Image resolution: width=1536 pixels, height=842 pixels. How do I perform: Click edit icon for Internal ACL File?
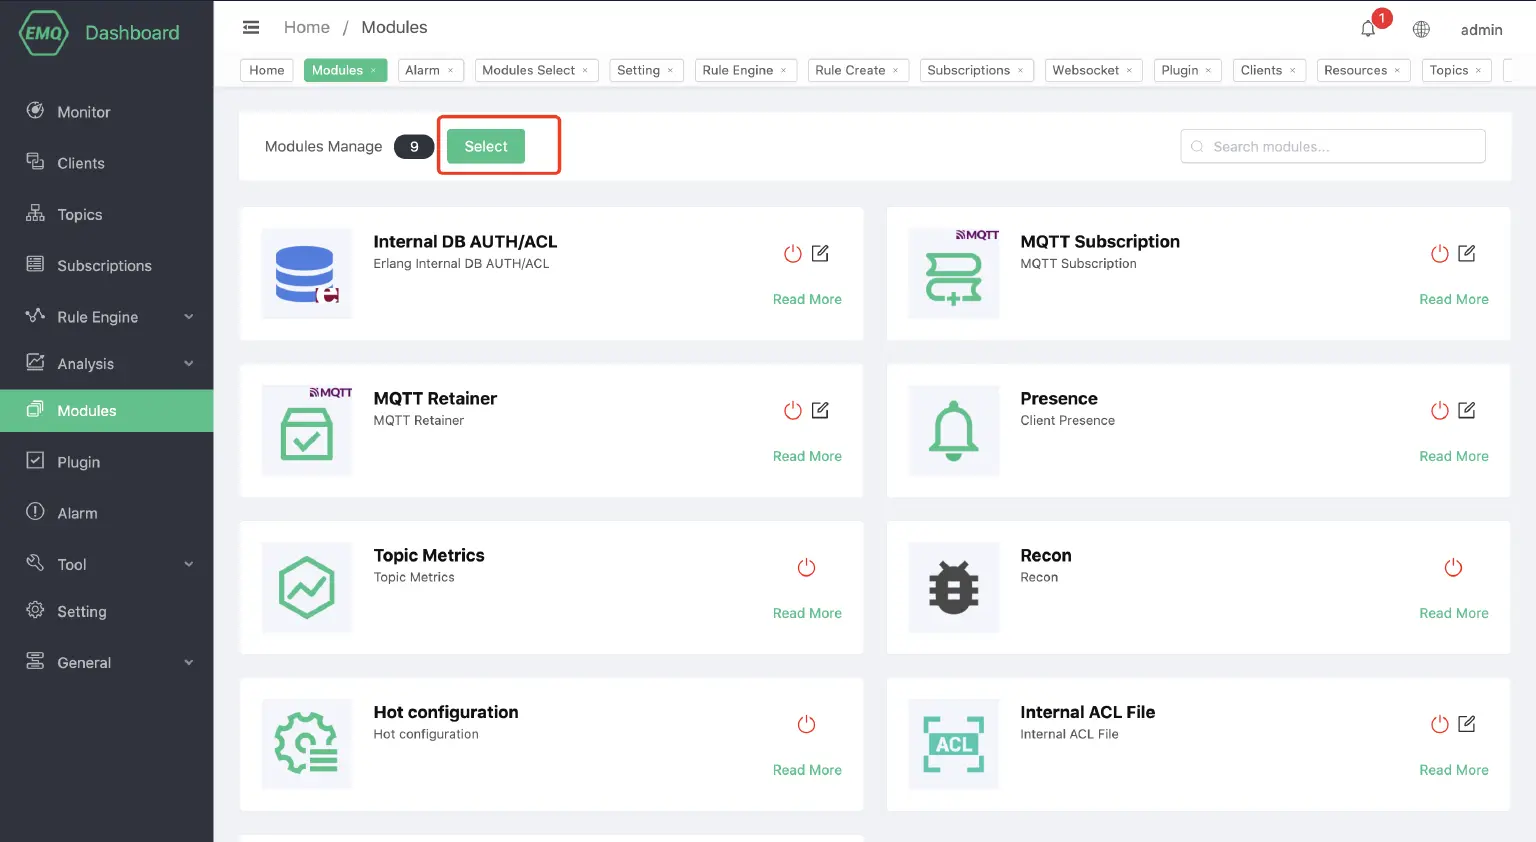[x=1467, y=724]
